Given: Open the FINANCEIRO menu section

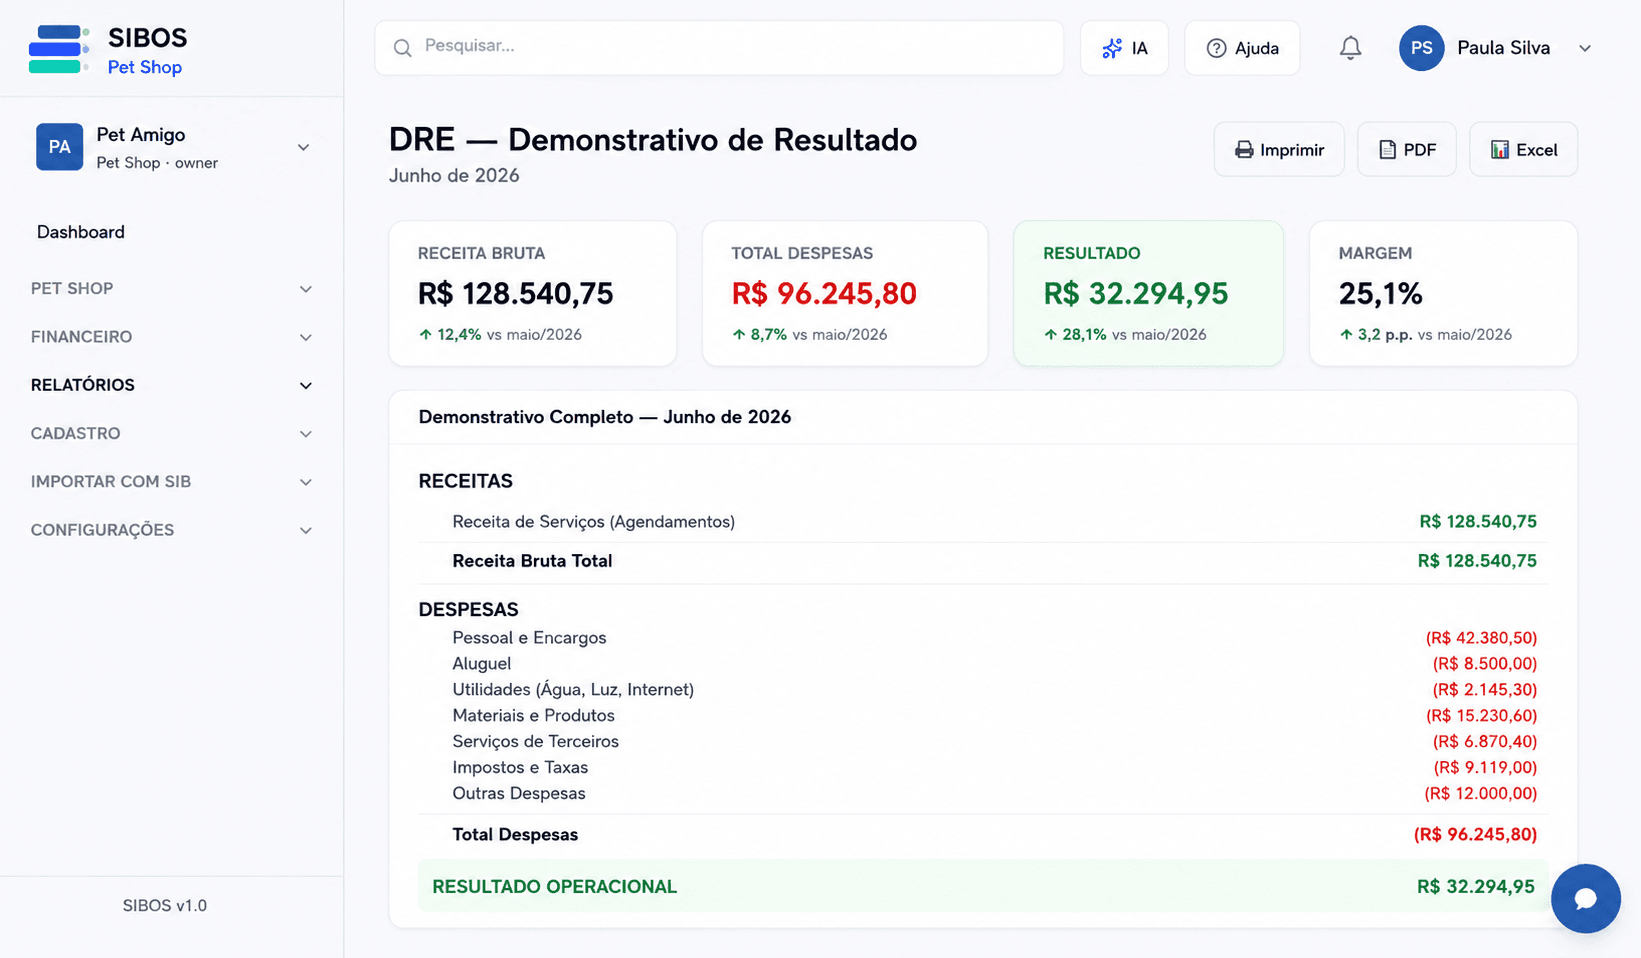Looking at the screenshot, I should coord(81,337).
